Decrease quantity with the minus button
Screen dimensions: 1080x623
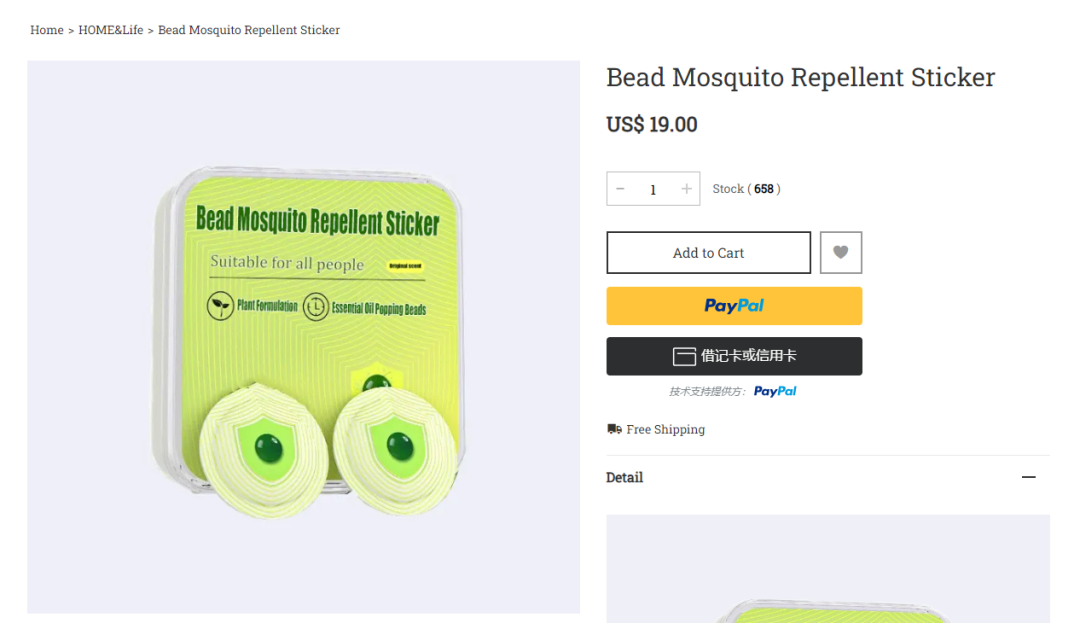(x=620, y=189)
